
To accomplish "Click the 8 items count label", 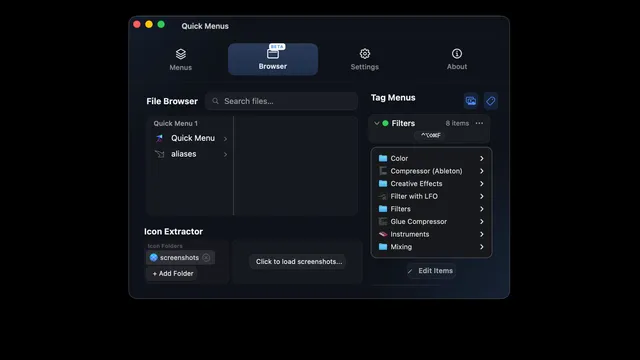I will click(x=457, y=123).
